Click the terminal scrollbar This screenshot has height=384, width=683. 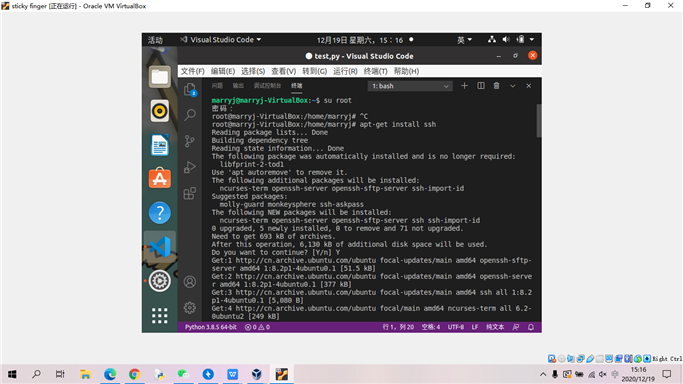coord(539,121)
